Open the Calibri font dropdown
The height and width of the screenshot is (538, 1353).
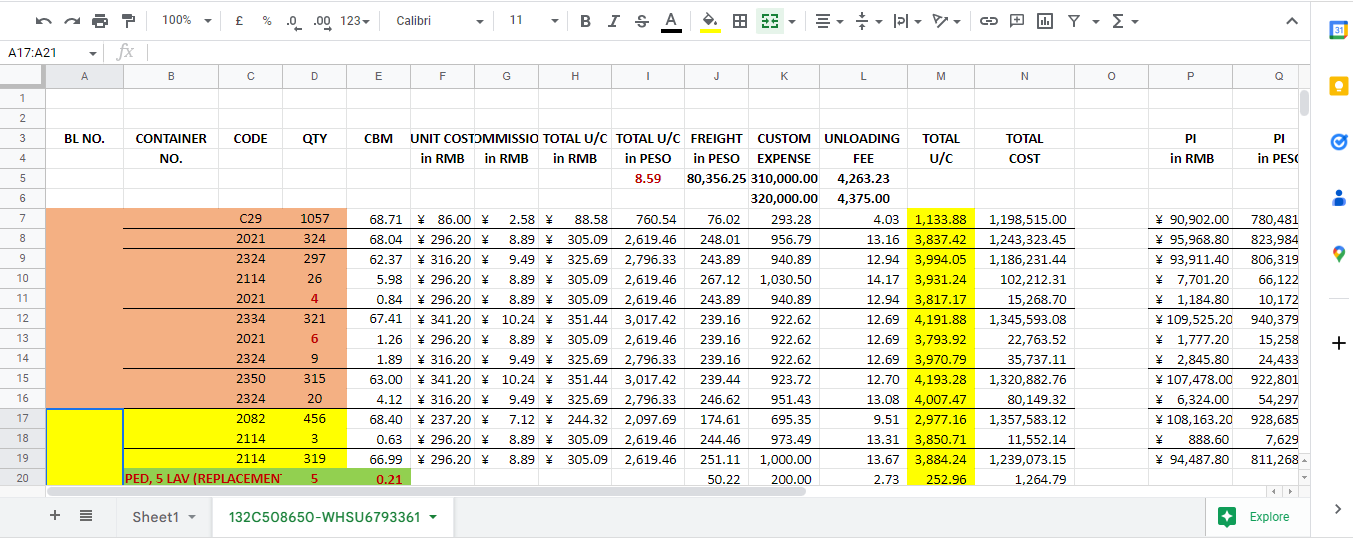pos(439,21)
